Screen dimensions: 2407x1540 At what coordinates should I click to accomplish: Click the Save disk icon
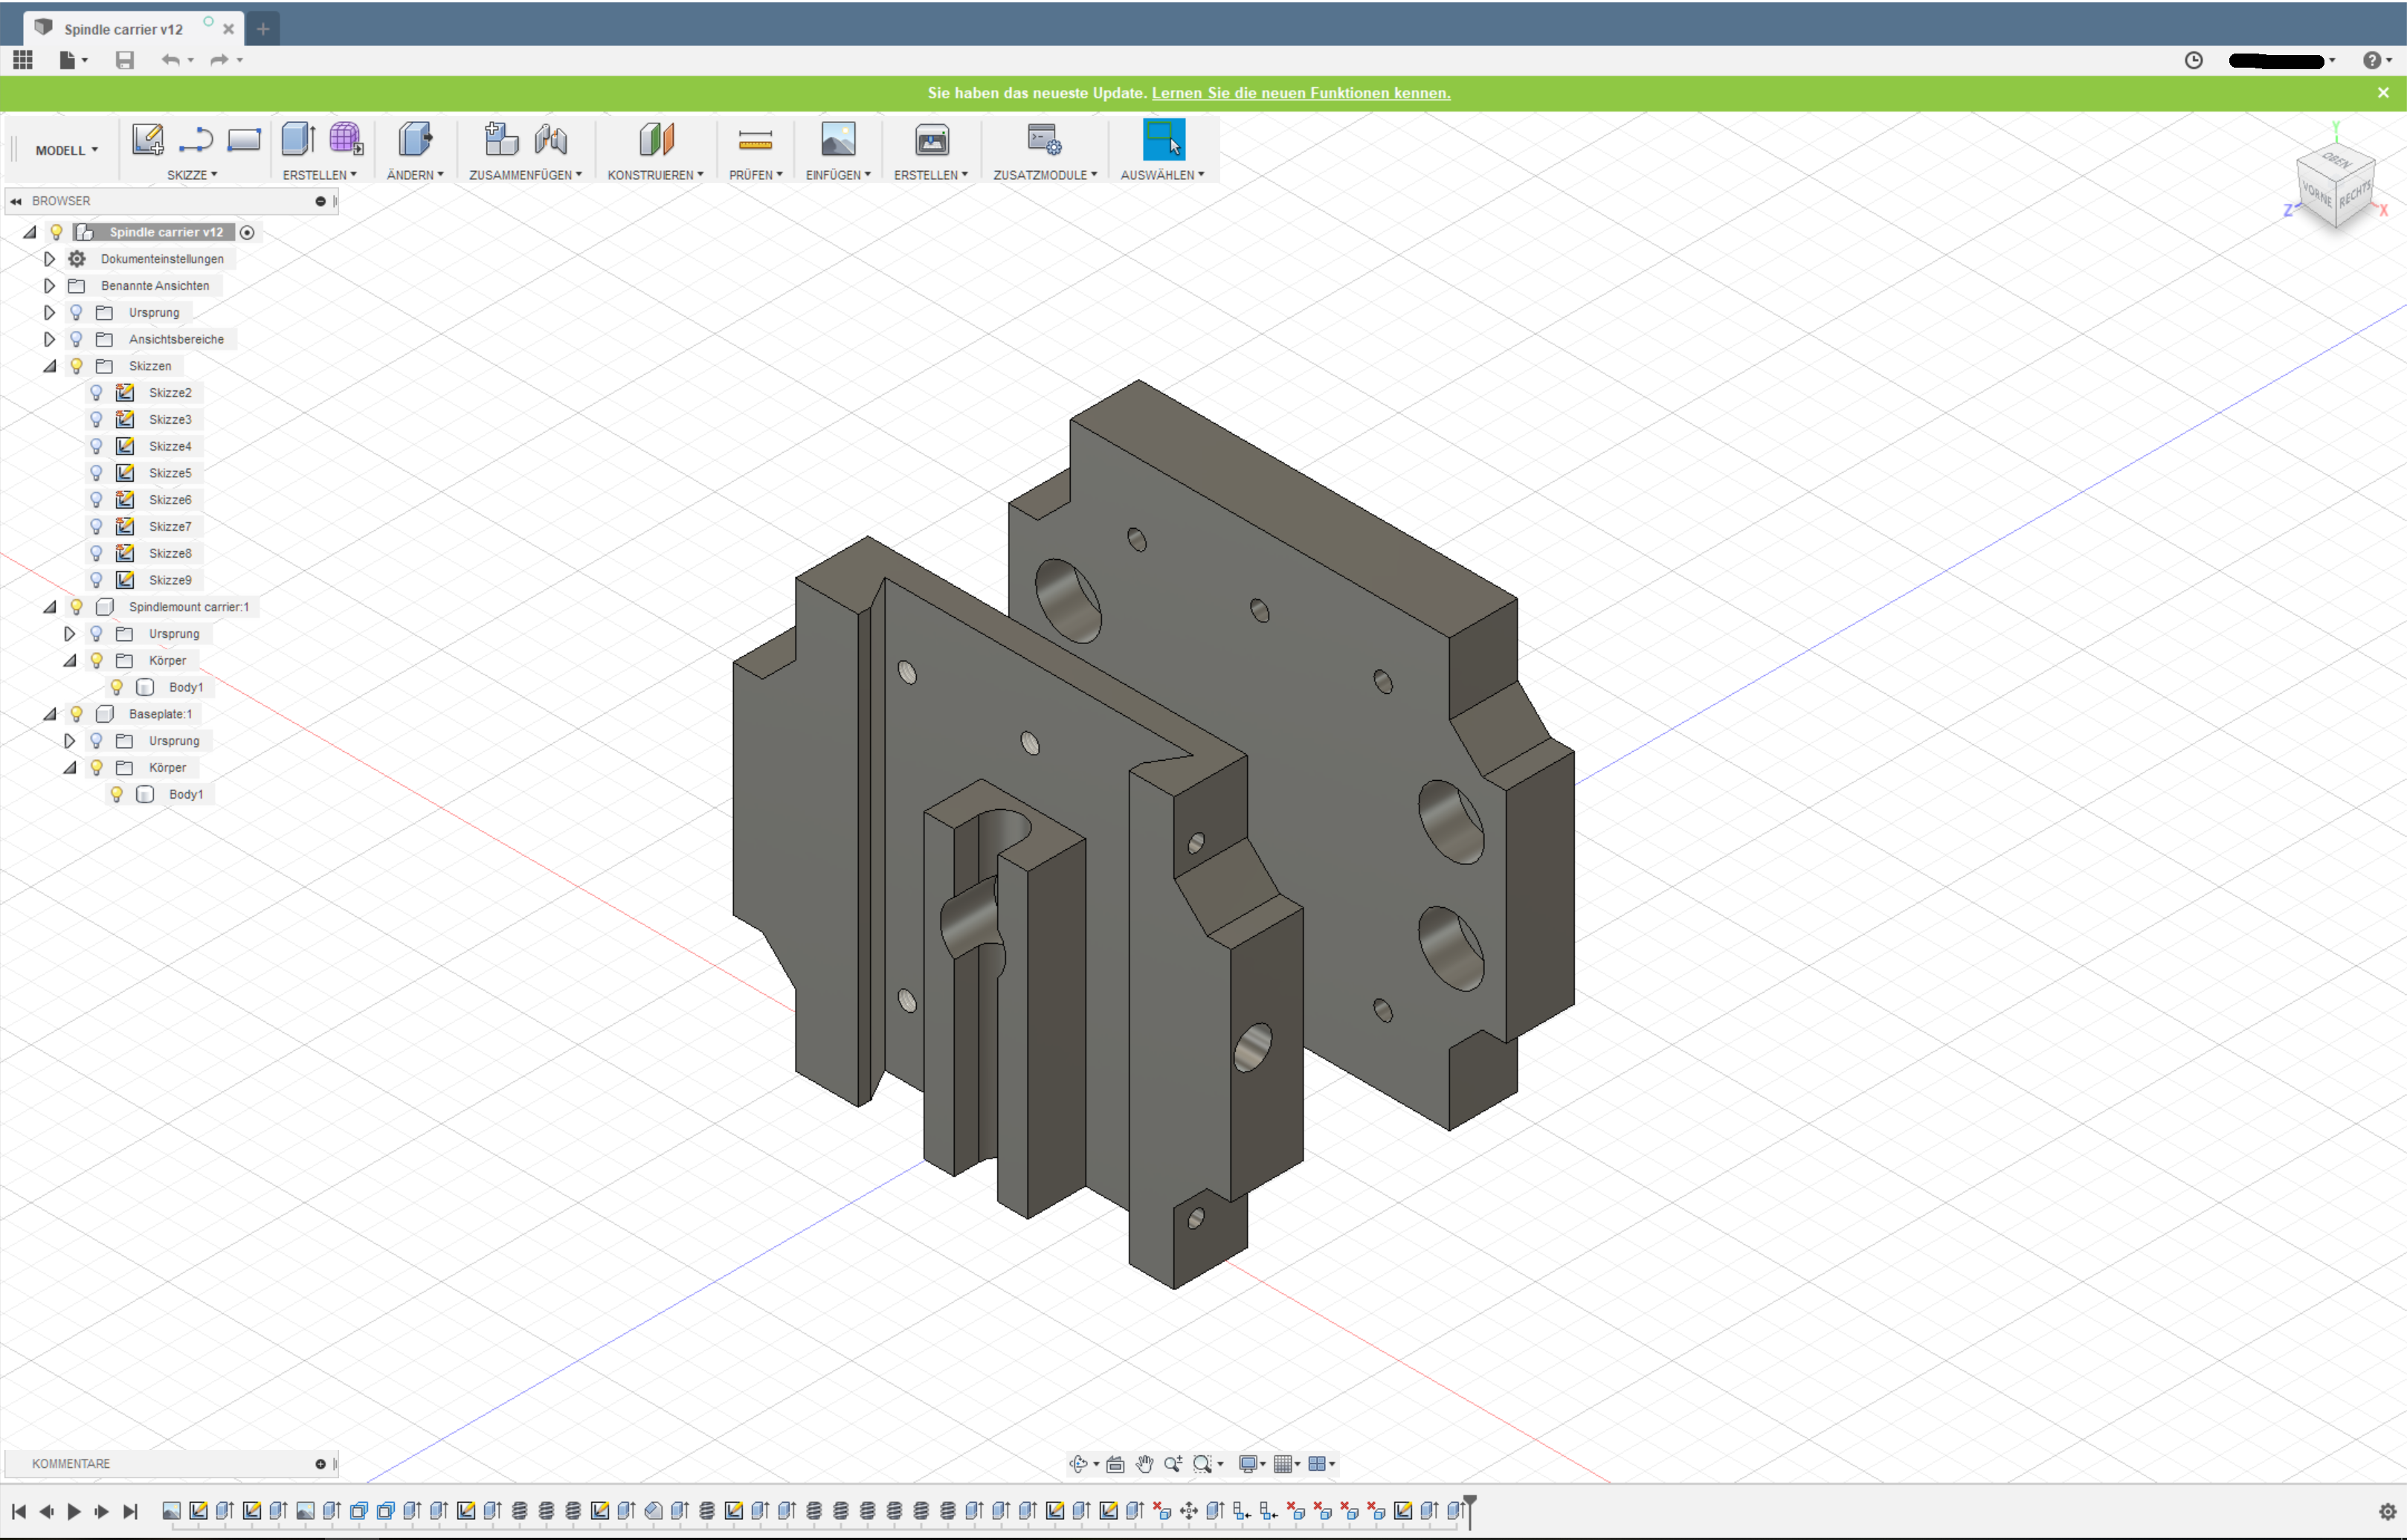[x=125, y=60]
